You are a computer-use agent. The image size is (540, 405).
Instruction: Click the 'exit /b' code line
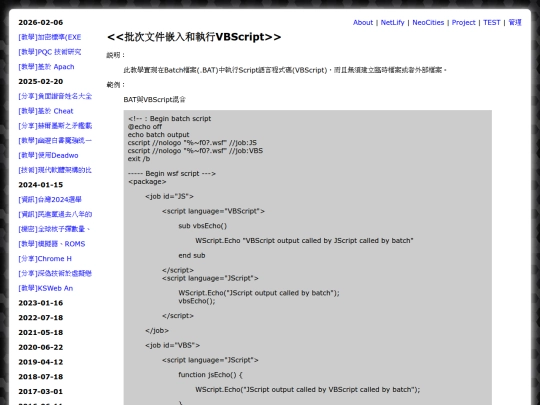(x=139, y=159)
